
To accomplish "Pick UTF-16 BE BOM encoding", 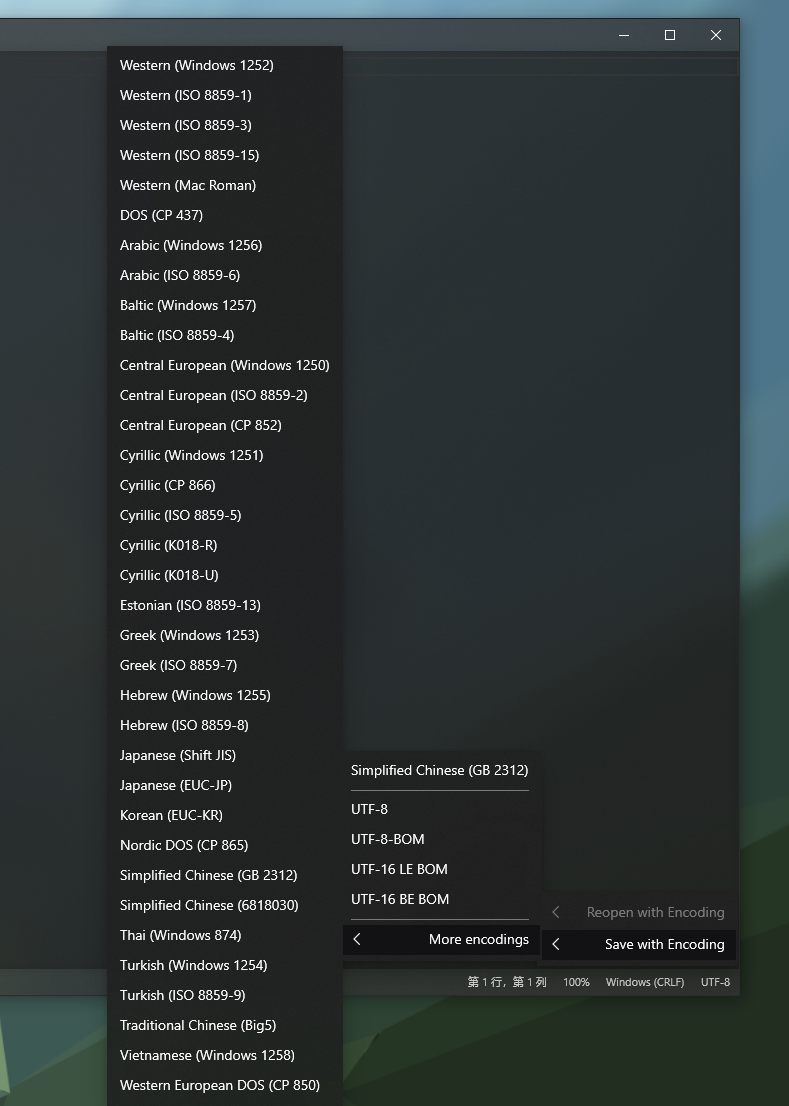I will pos(441,899).
